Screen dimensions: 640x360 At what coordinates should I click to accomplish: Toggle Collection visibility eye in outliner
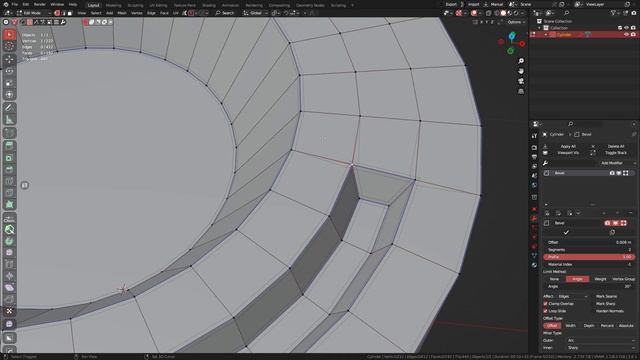tap(626, 28)
